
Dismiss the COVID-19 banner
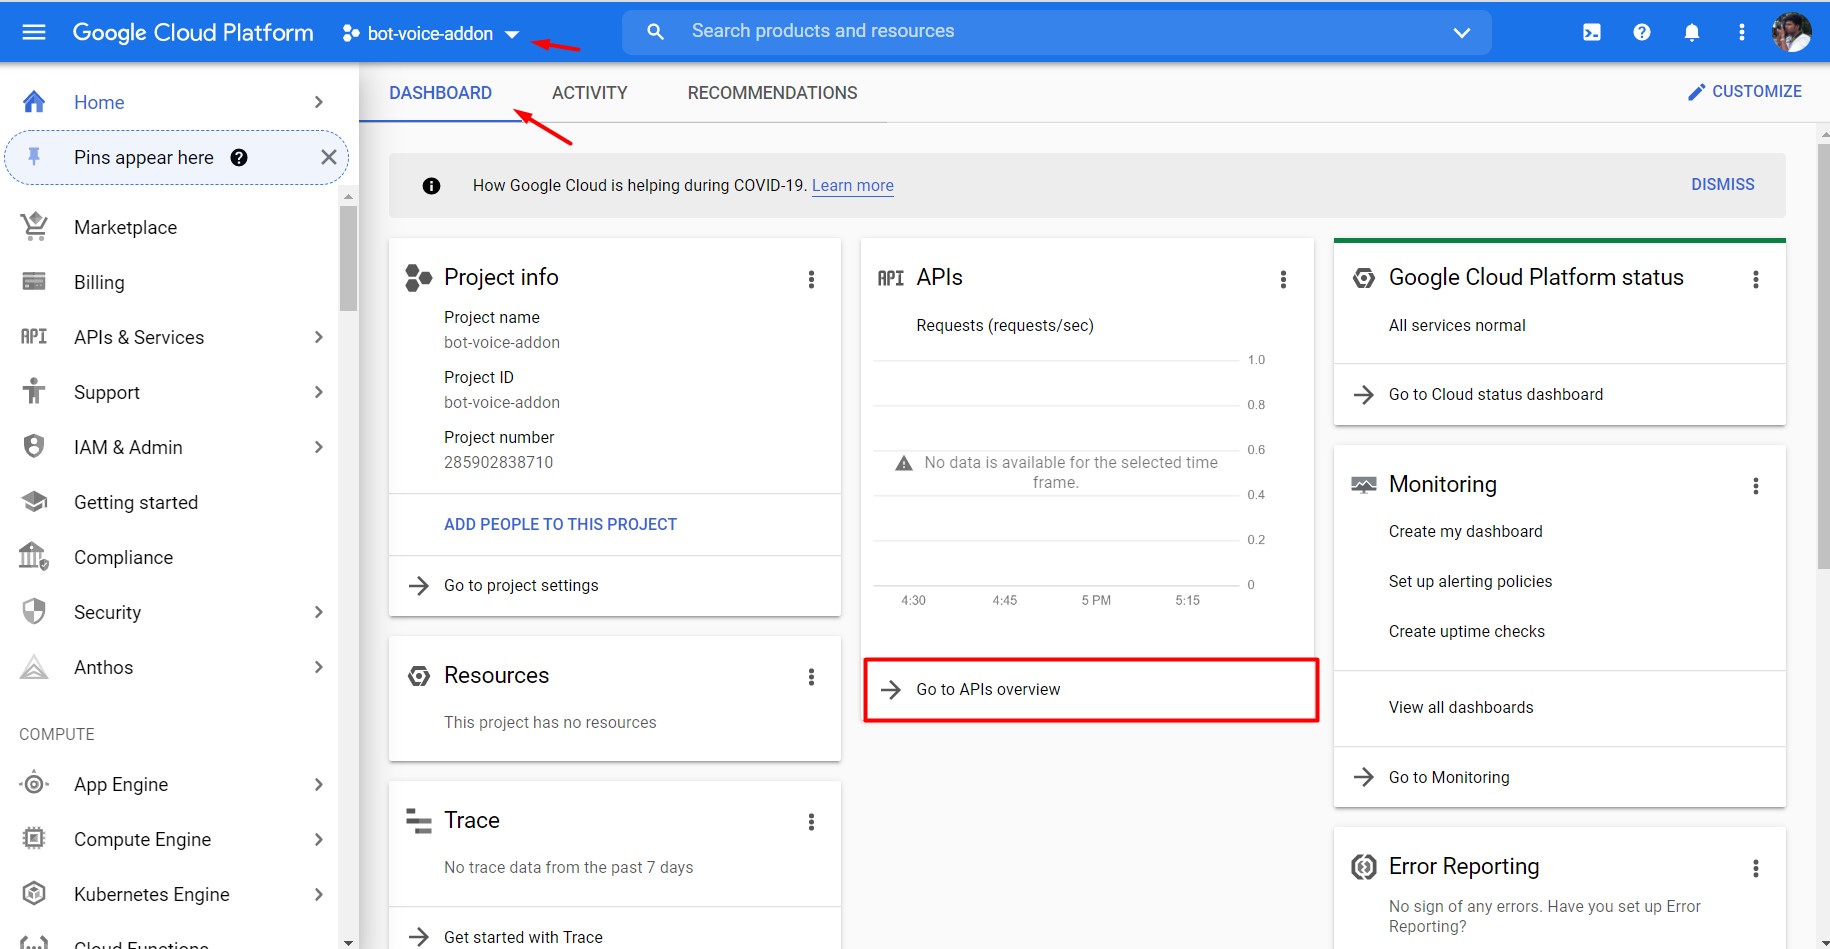point(1722,184)
